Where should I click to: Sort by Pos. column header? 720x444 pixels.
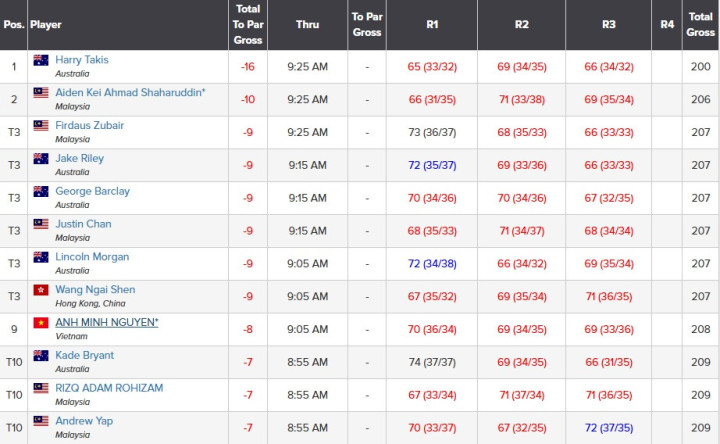tap(14, 25)
